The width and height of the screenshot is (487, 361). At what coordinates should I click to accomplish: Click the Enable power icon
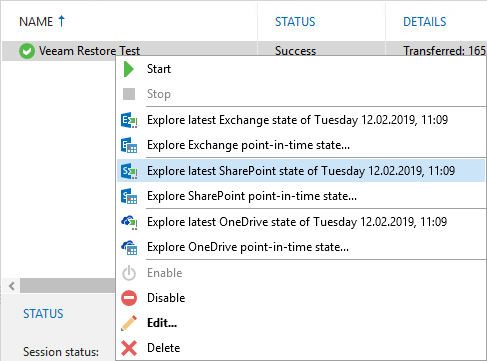[129, 273]
